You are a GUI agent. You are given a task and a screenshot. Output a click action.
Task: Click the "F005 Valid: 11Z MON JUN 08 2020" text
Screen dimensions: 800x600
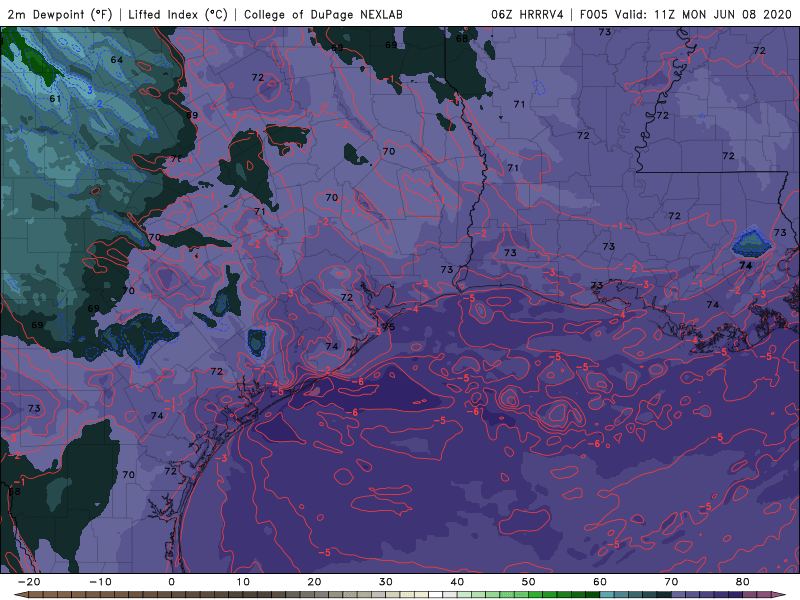pos(686,15)
